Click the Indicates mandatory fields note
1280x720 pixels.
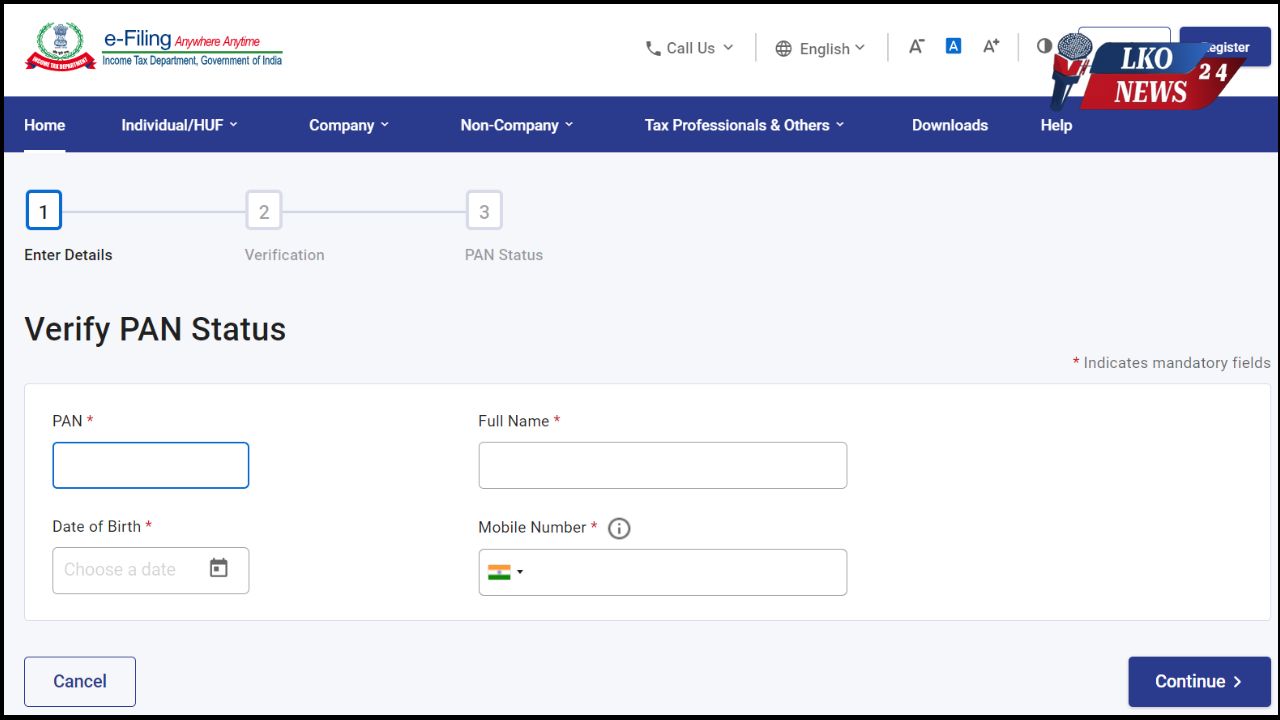point(1172,363)
